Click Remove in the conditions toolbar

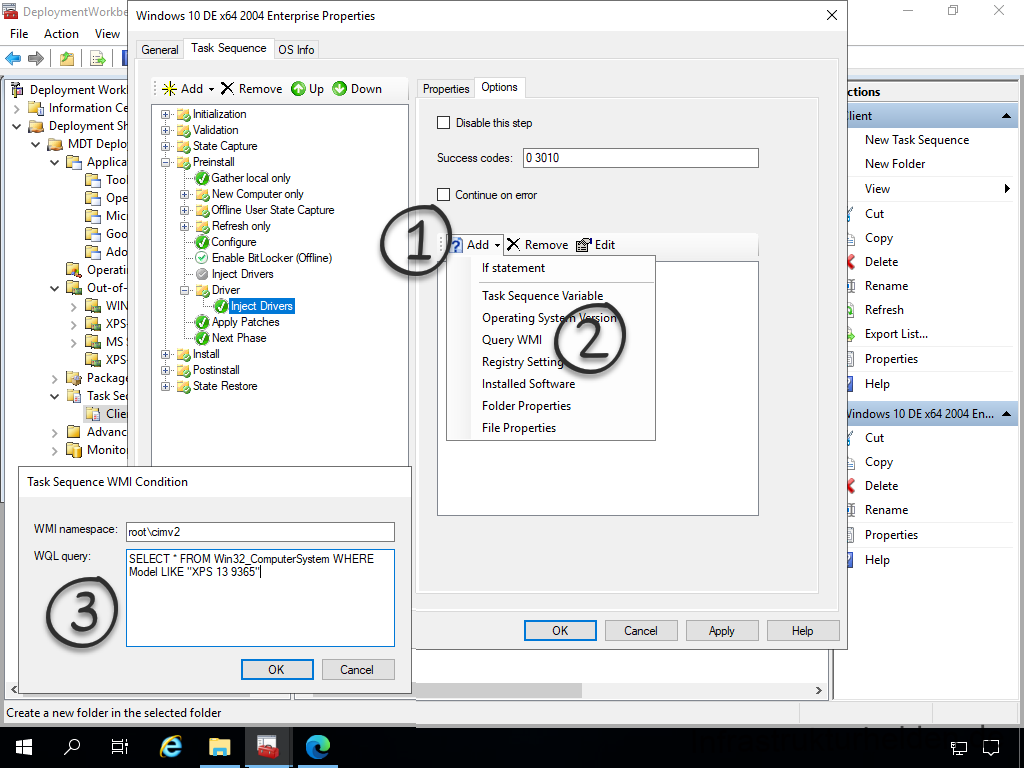[537, 245]
